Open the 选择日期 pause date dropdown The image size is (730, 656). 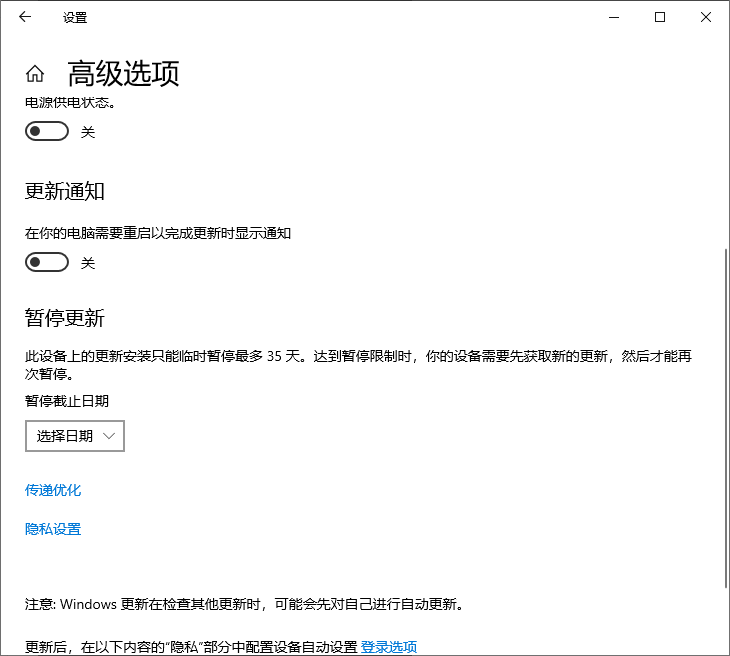[x=75, y=436]
